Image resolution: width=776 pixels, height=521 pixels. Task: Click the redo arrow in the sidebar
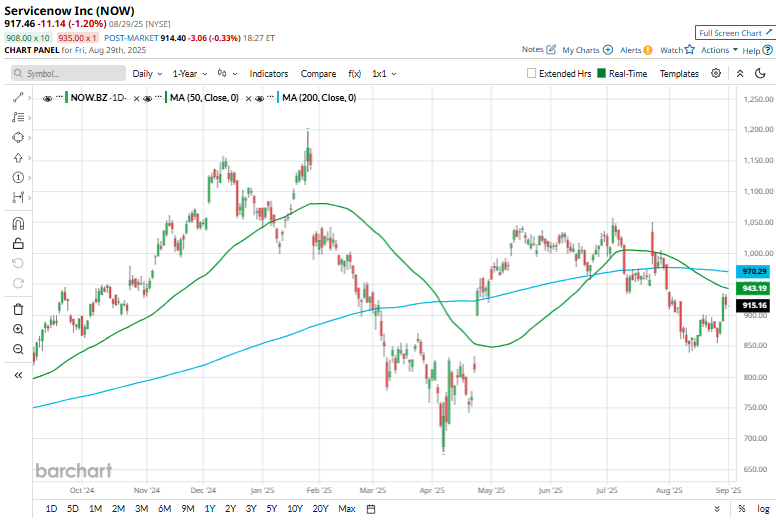pyautogui.click(x=18, y=283)
